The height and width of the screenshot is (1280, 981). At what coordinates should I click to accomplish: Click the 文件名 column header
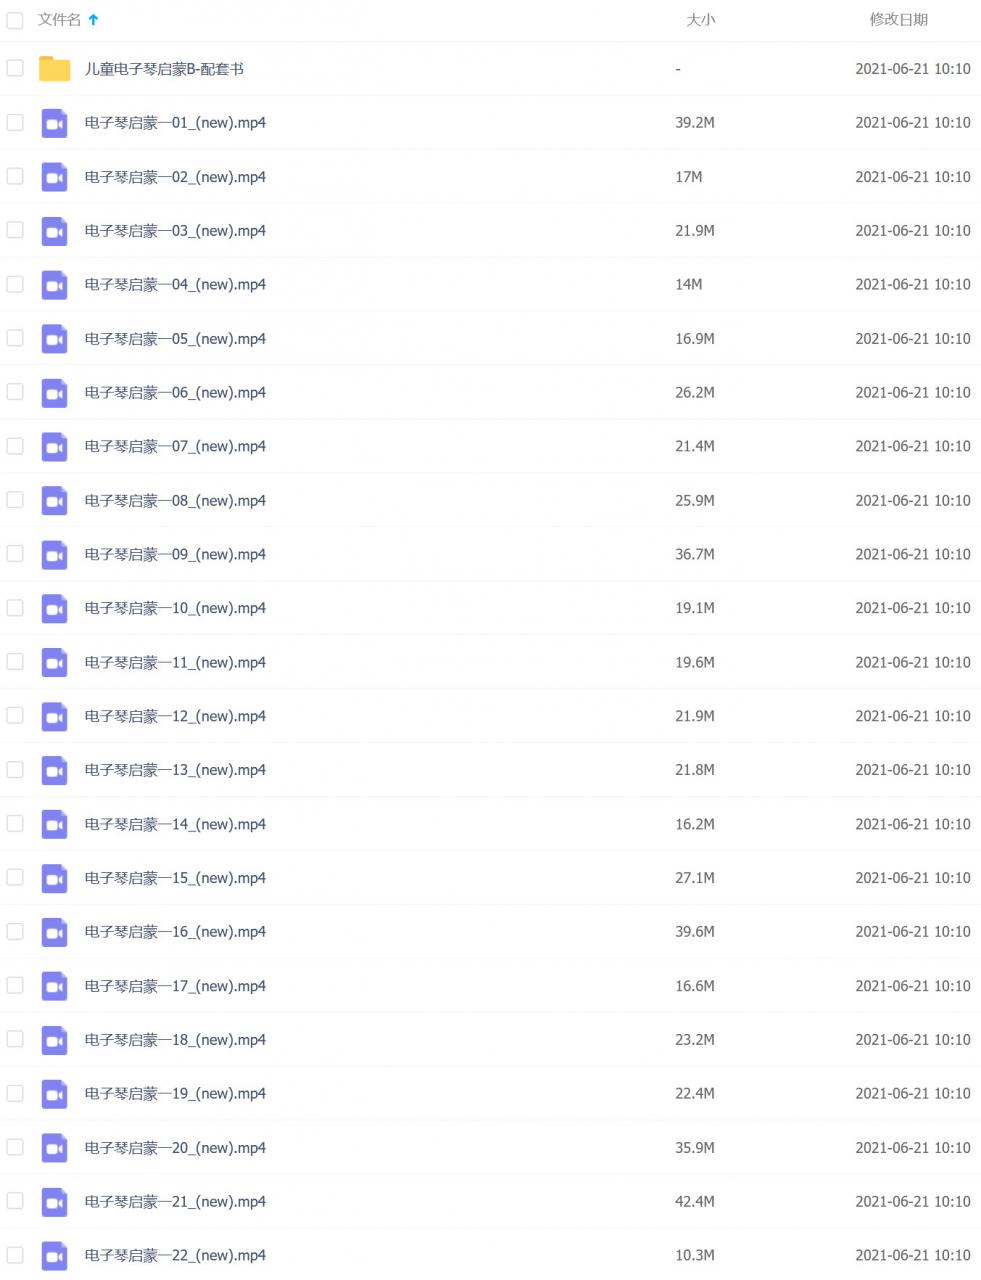(59, 20)
